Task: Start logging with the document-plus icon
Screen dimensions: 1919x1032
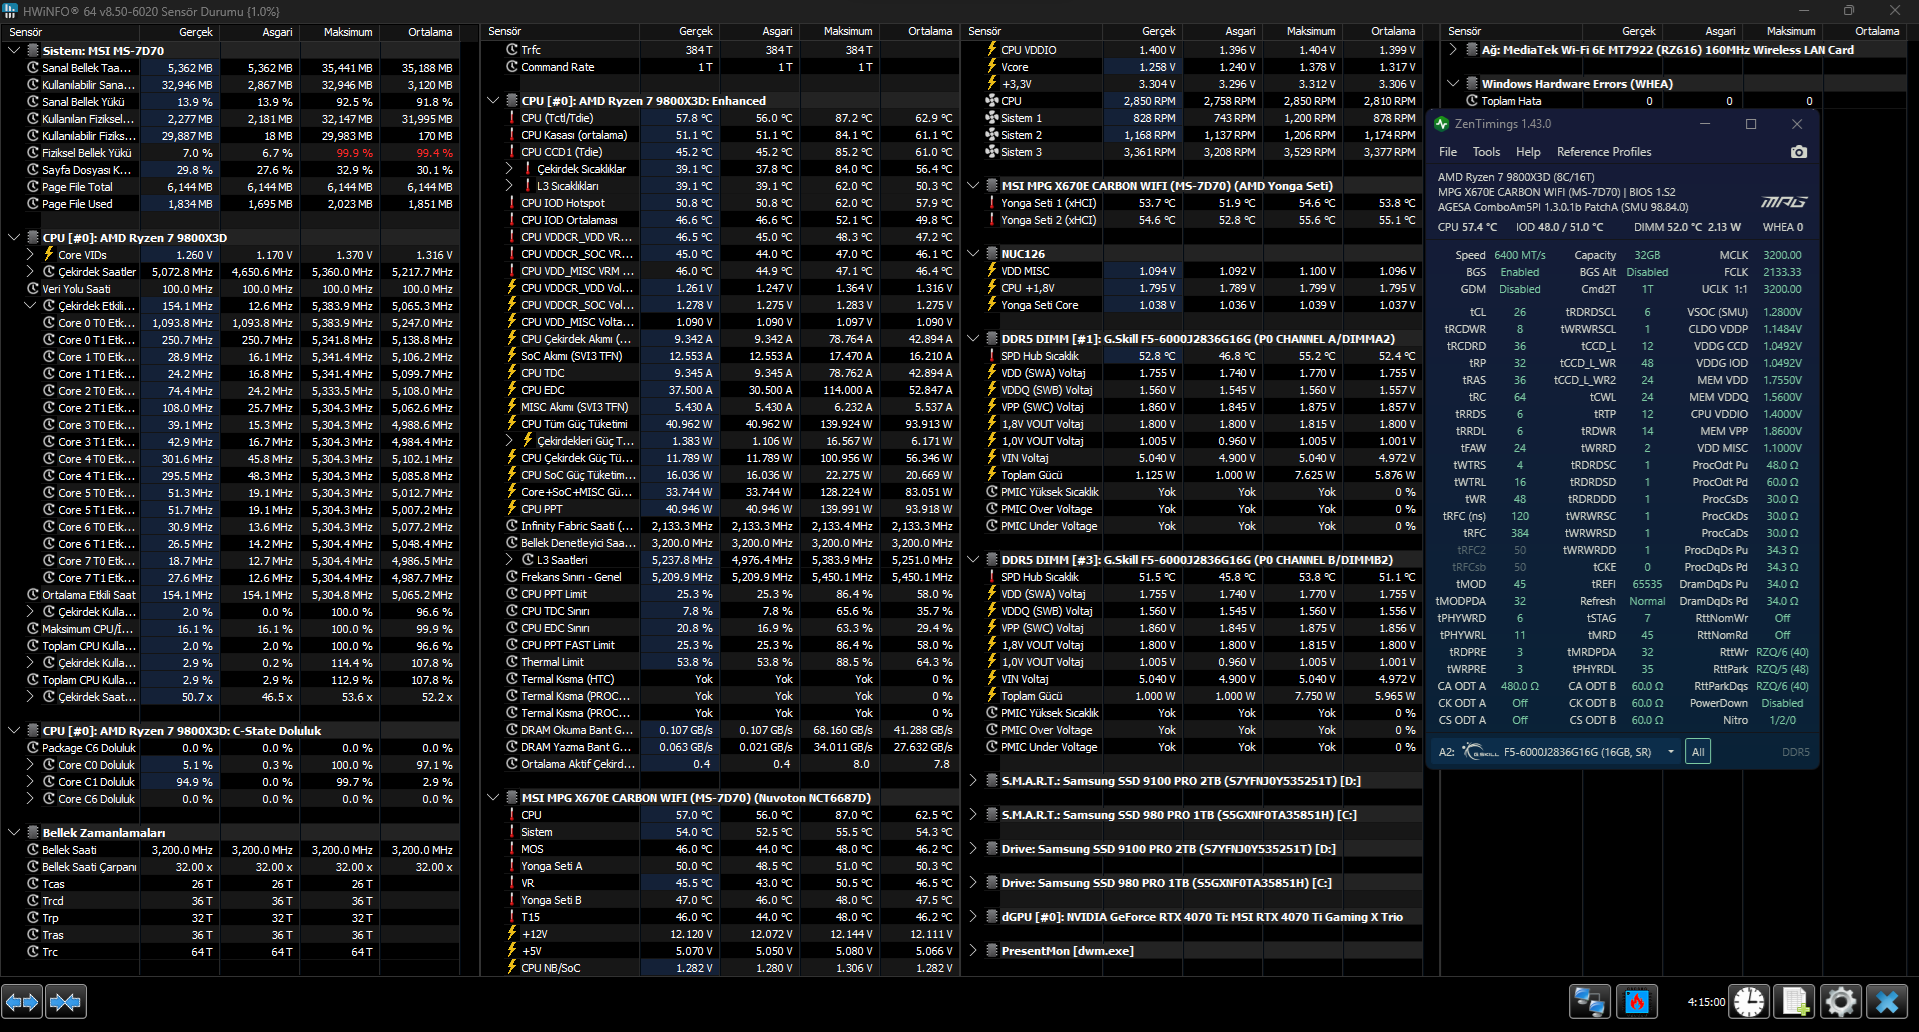Action: (x=1795, y=1001)
